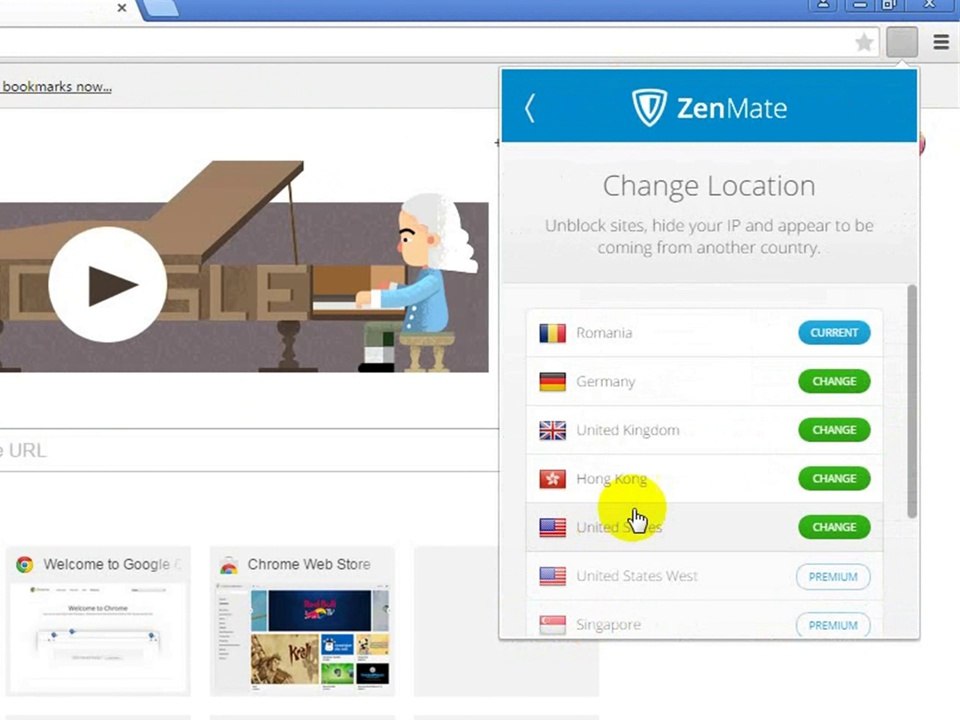This screenshot has height=720, width=960.
Task: Select the Hong Kong text label
Action: pos(611,479)
